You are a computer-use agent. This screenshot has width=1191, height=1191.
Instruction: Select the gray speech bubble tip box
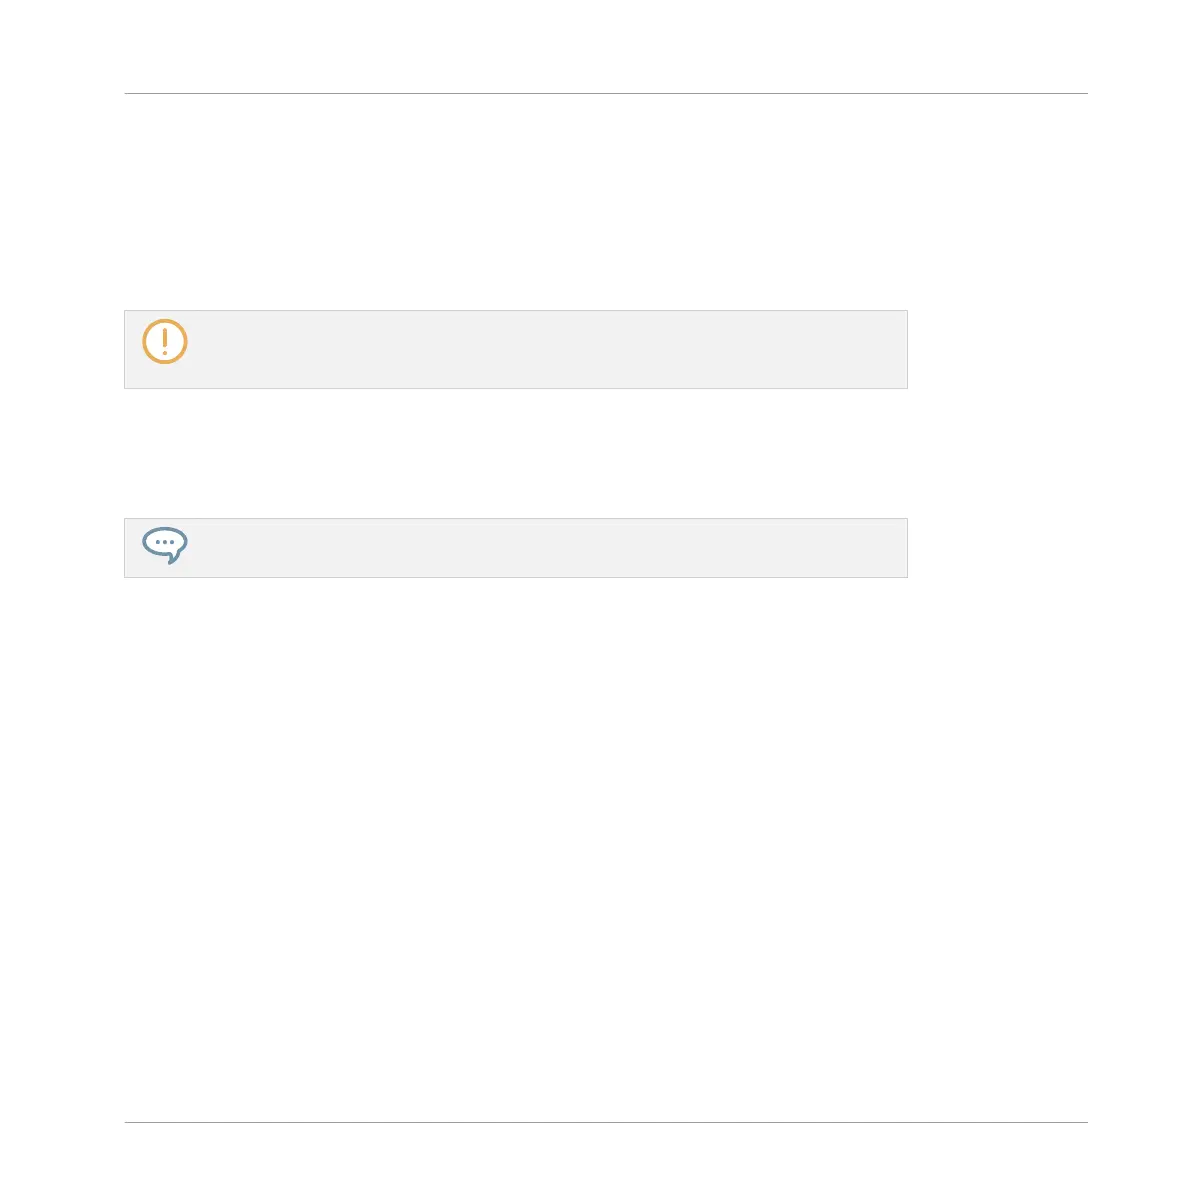tap(516, 548)
